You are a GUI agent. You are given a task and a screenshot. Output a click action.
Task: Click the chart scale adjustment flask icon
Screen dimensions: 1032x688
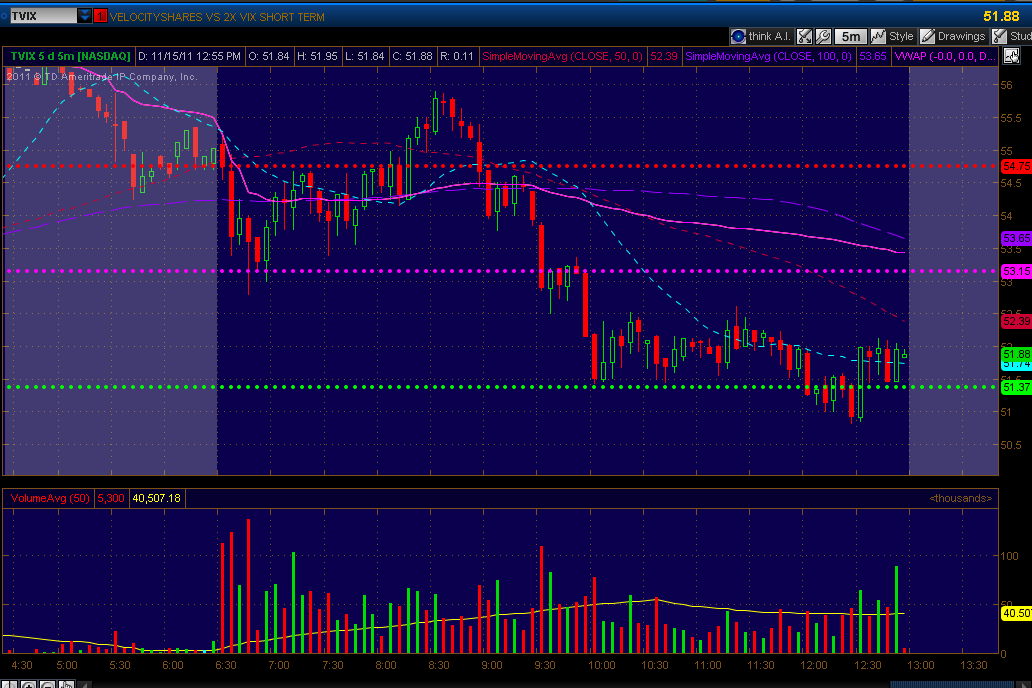[x=804, y=36]
